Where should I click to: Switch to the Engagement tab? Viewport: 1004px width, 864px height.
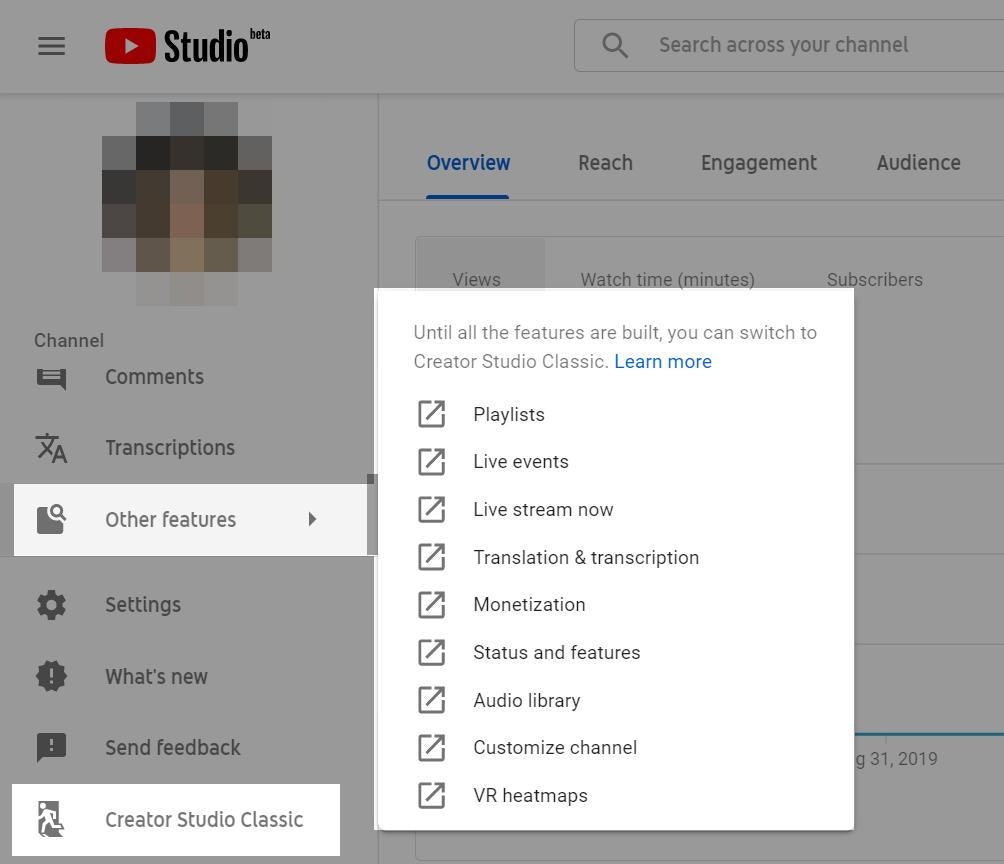point(758,162)
